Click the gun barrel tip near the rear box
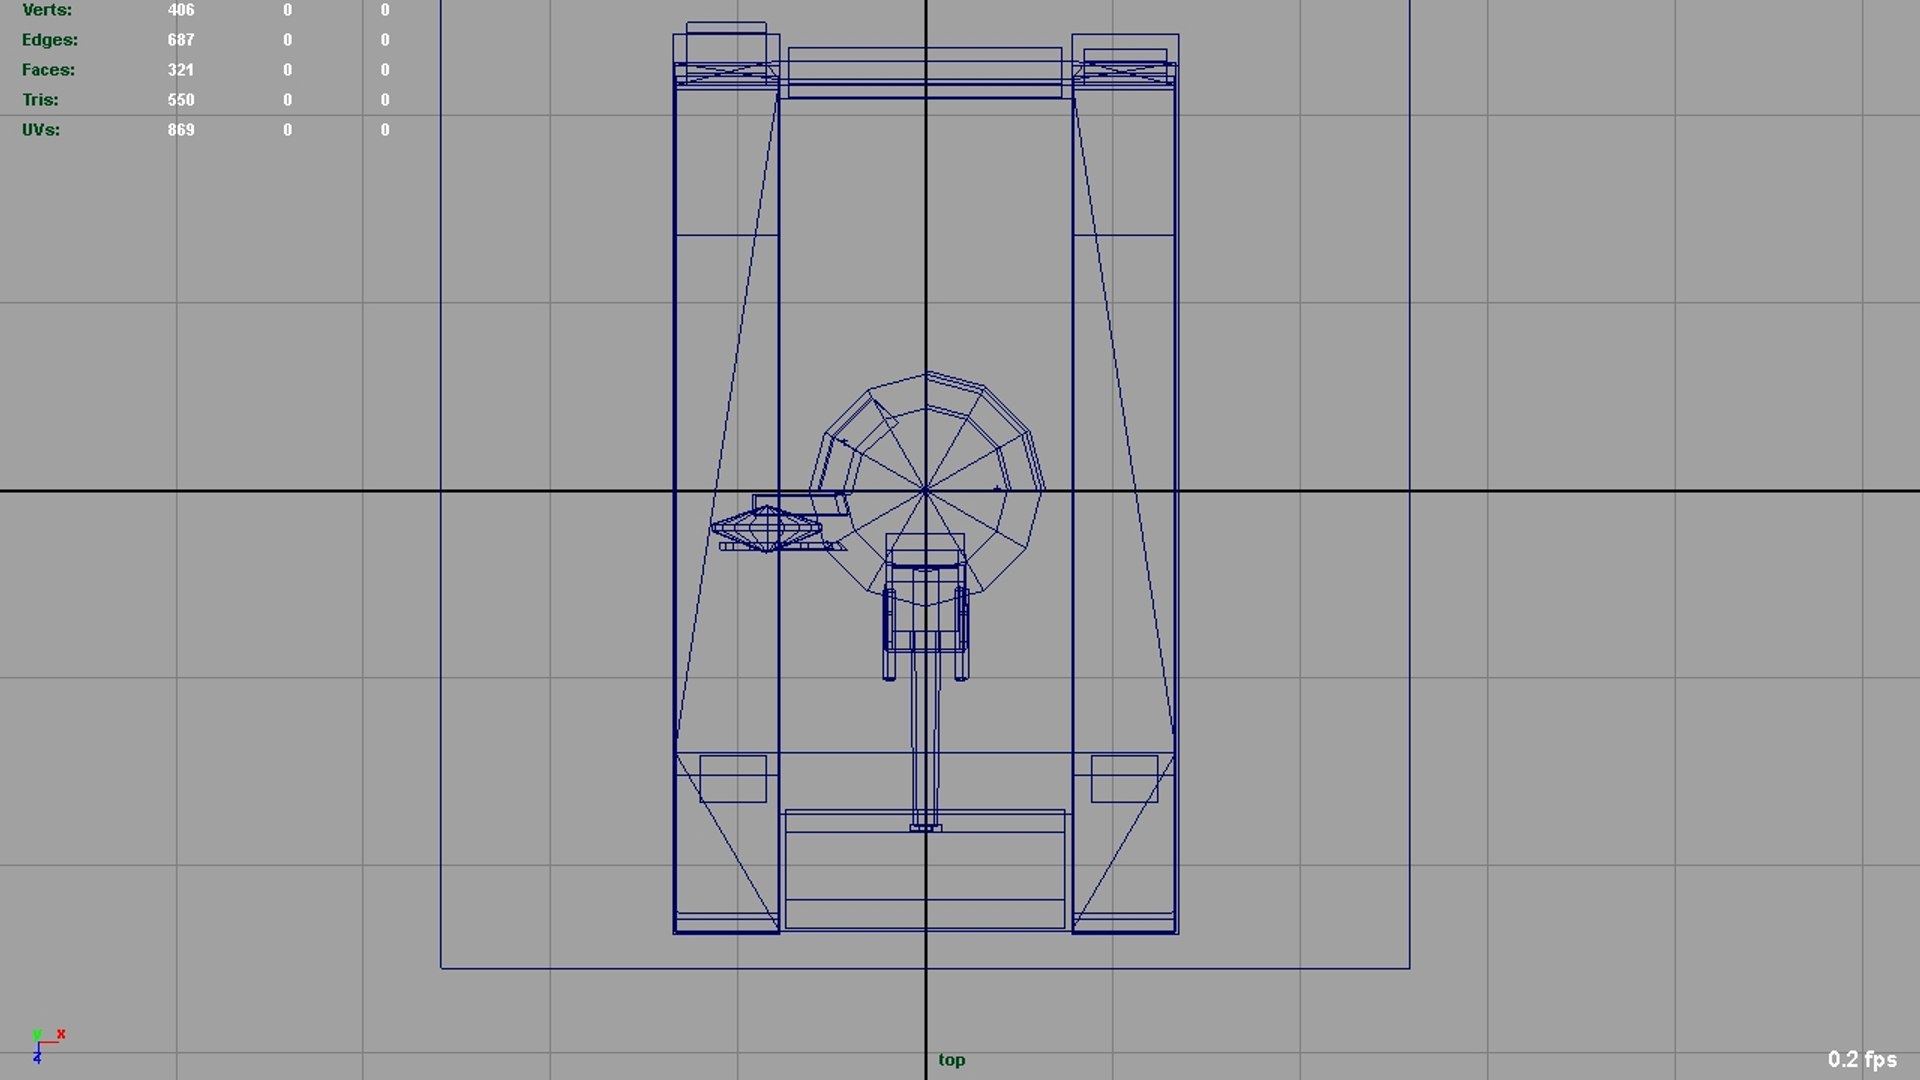Image resolution: width=1920 pixels, height=1080 pixels. [x=926, y=826]
